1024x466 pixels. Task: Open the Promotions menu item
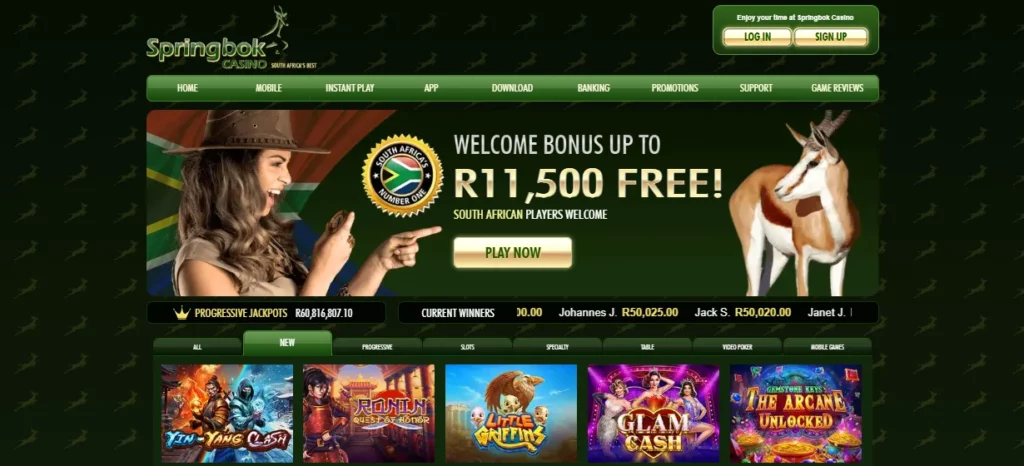pos(675,88)
